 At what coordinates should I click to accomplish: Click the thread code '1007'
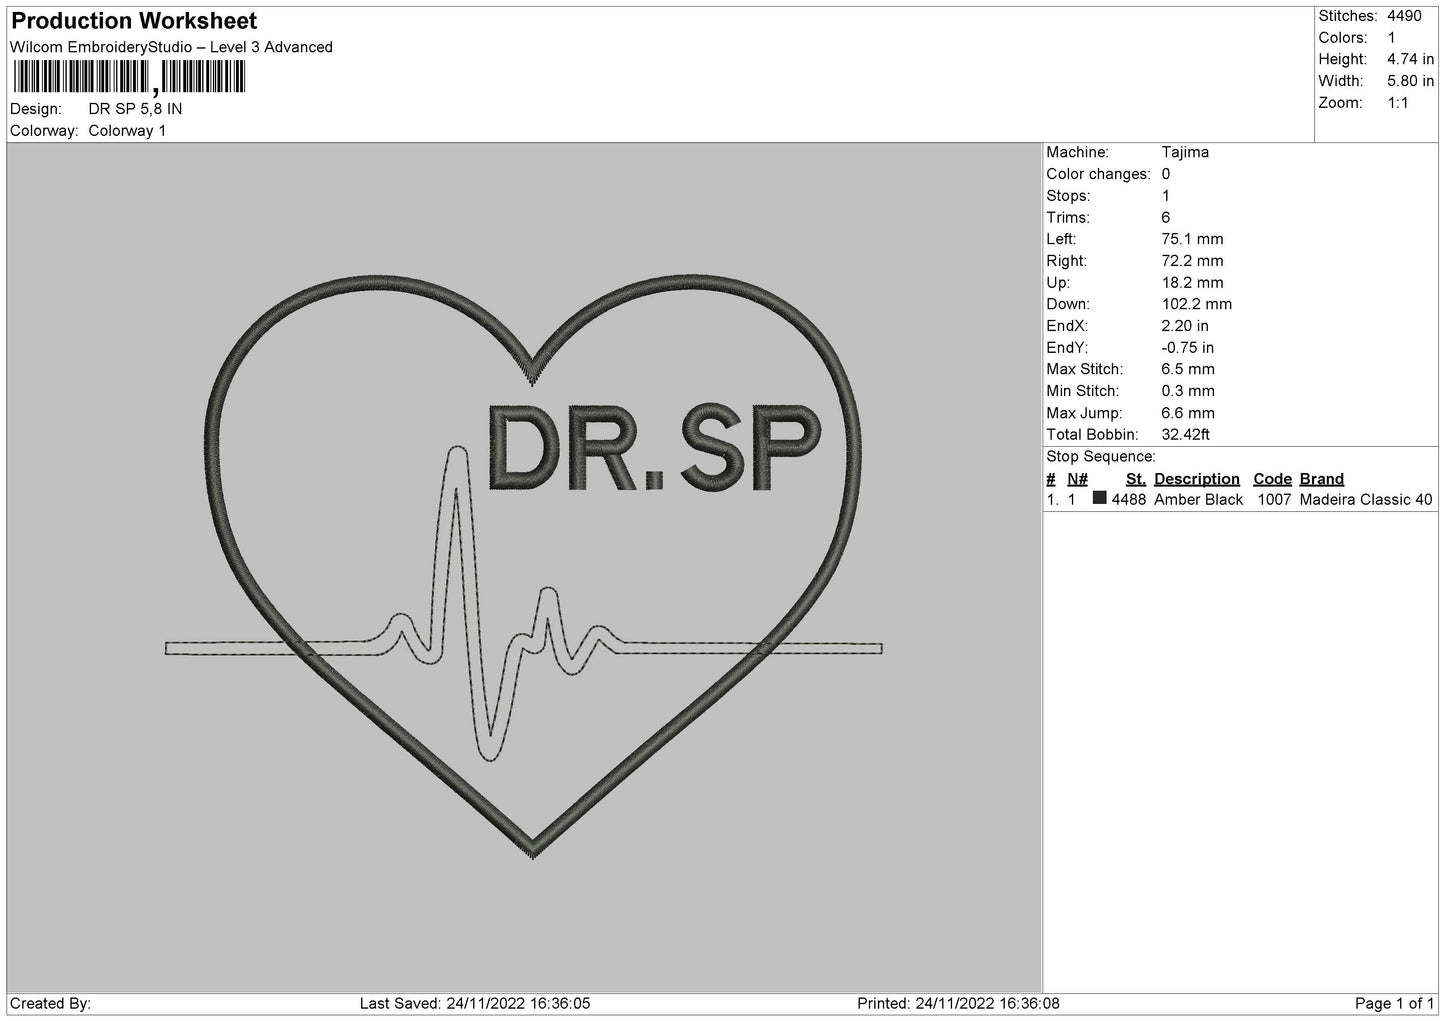(x=1274, y=500)
